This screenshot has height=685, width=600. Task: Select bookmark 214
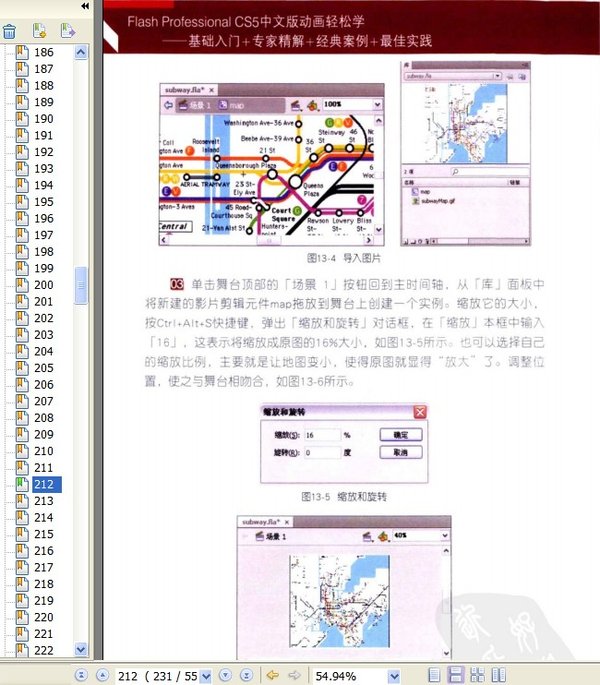tap(44, 517)
